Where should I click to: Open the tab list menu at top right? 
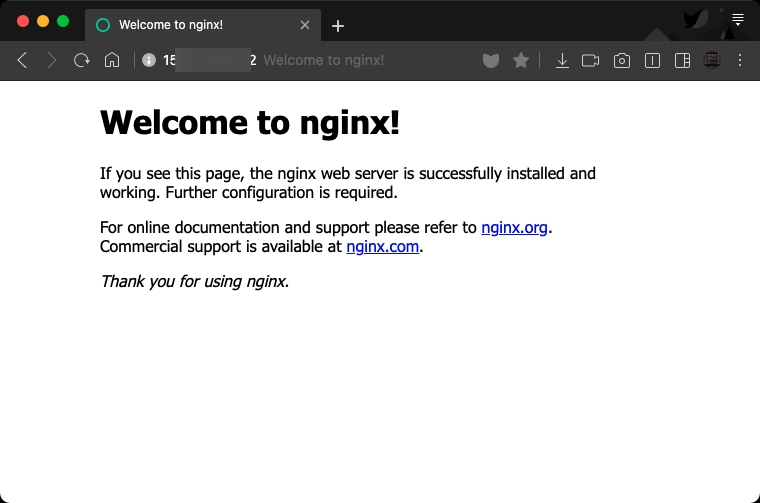click(738, 19)
